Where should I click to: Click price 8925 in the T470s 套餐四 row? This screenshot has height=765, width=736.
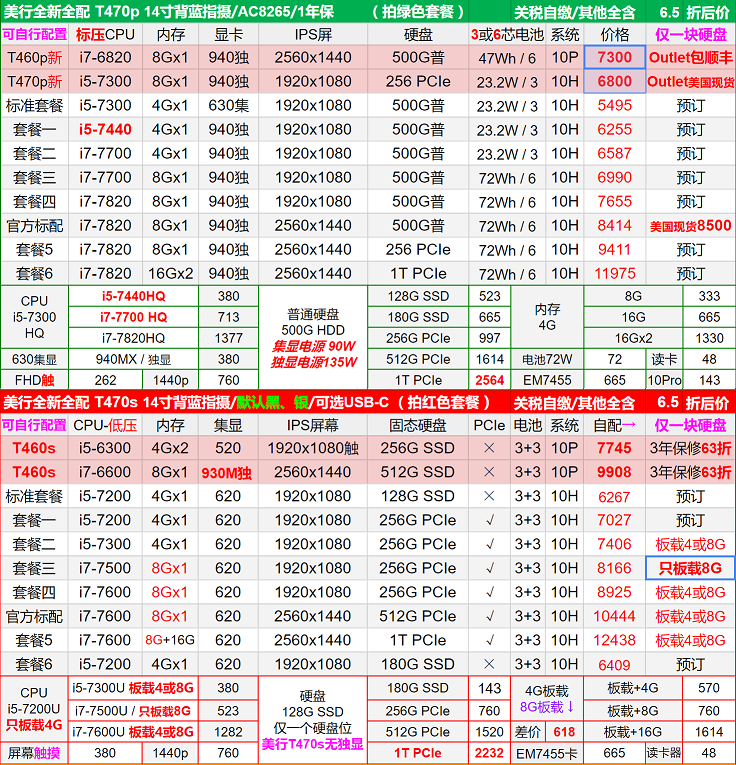[615, 592]
